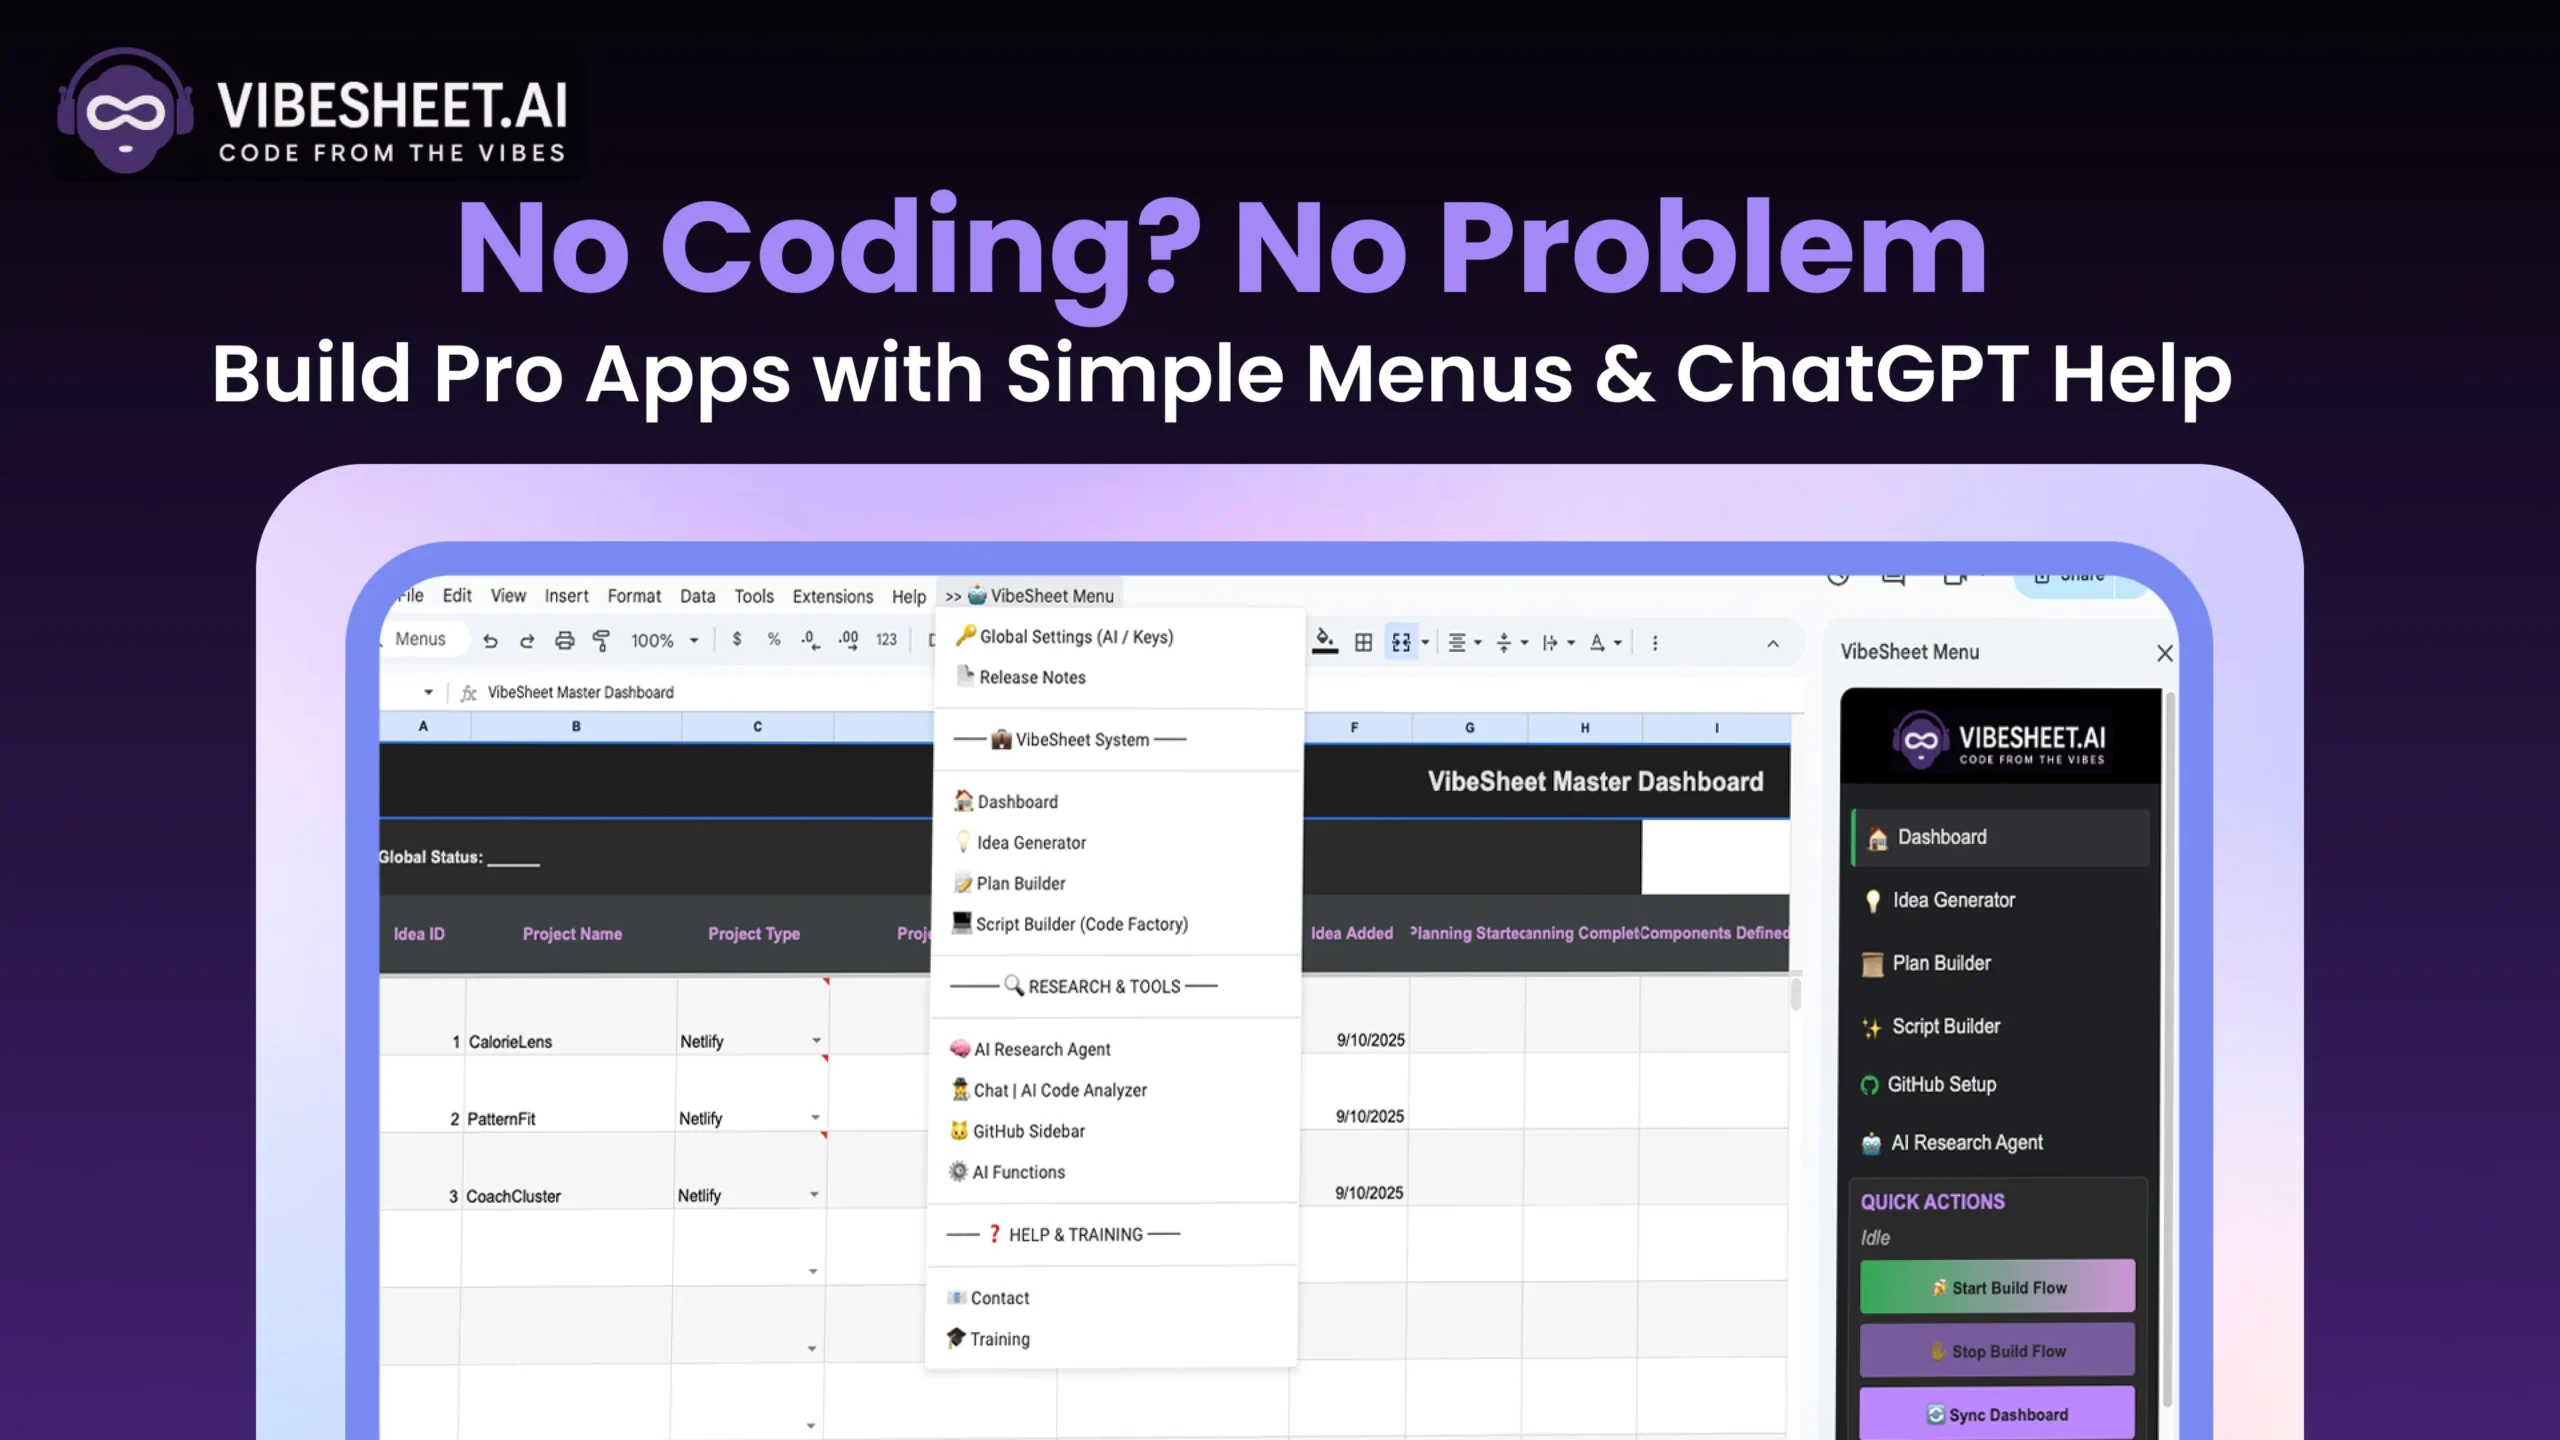Click the fill color bucket icon
The width and height of the screenshot is (2560, 1440).
pos(1324,641)
